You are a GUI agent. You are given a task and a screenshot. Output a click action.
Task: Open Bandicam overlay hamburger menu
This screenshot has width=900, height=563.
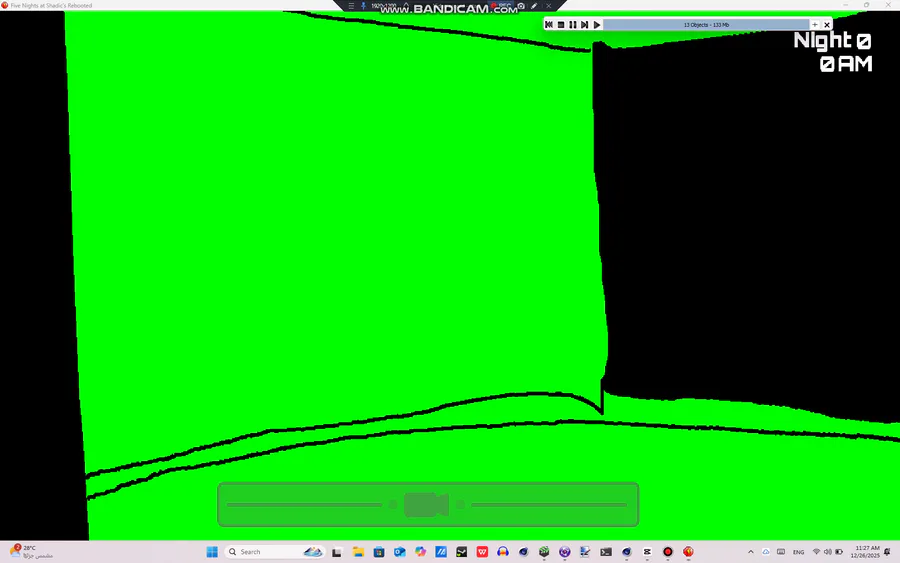(x=351, y=6)
